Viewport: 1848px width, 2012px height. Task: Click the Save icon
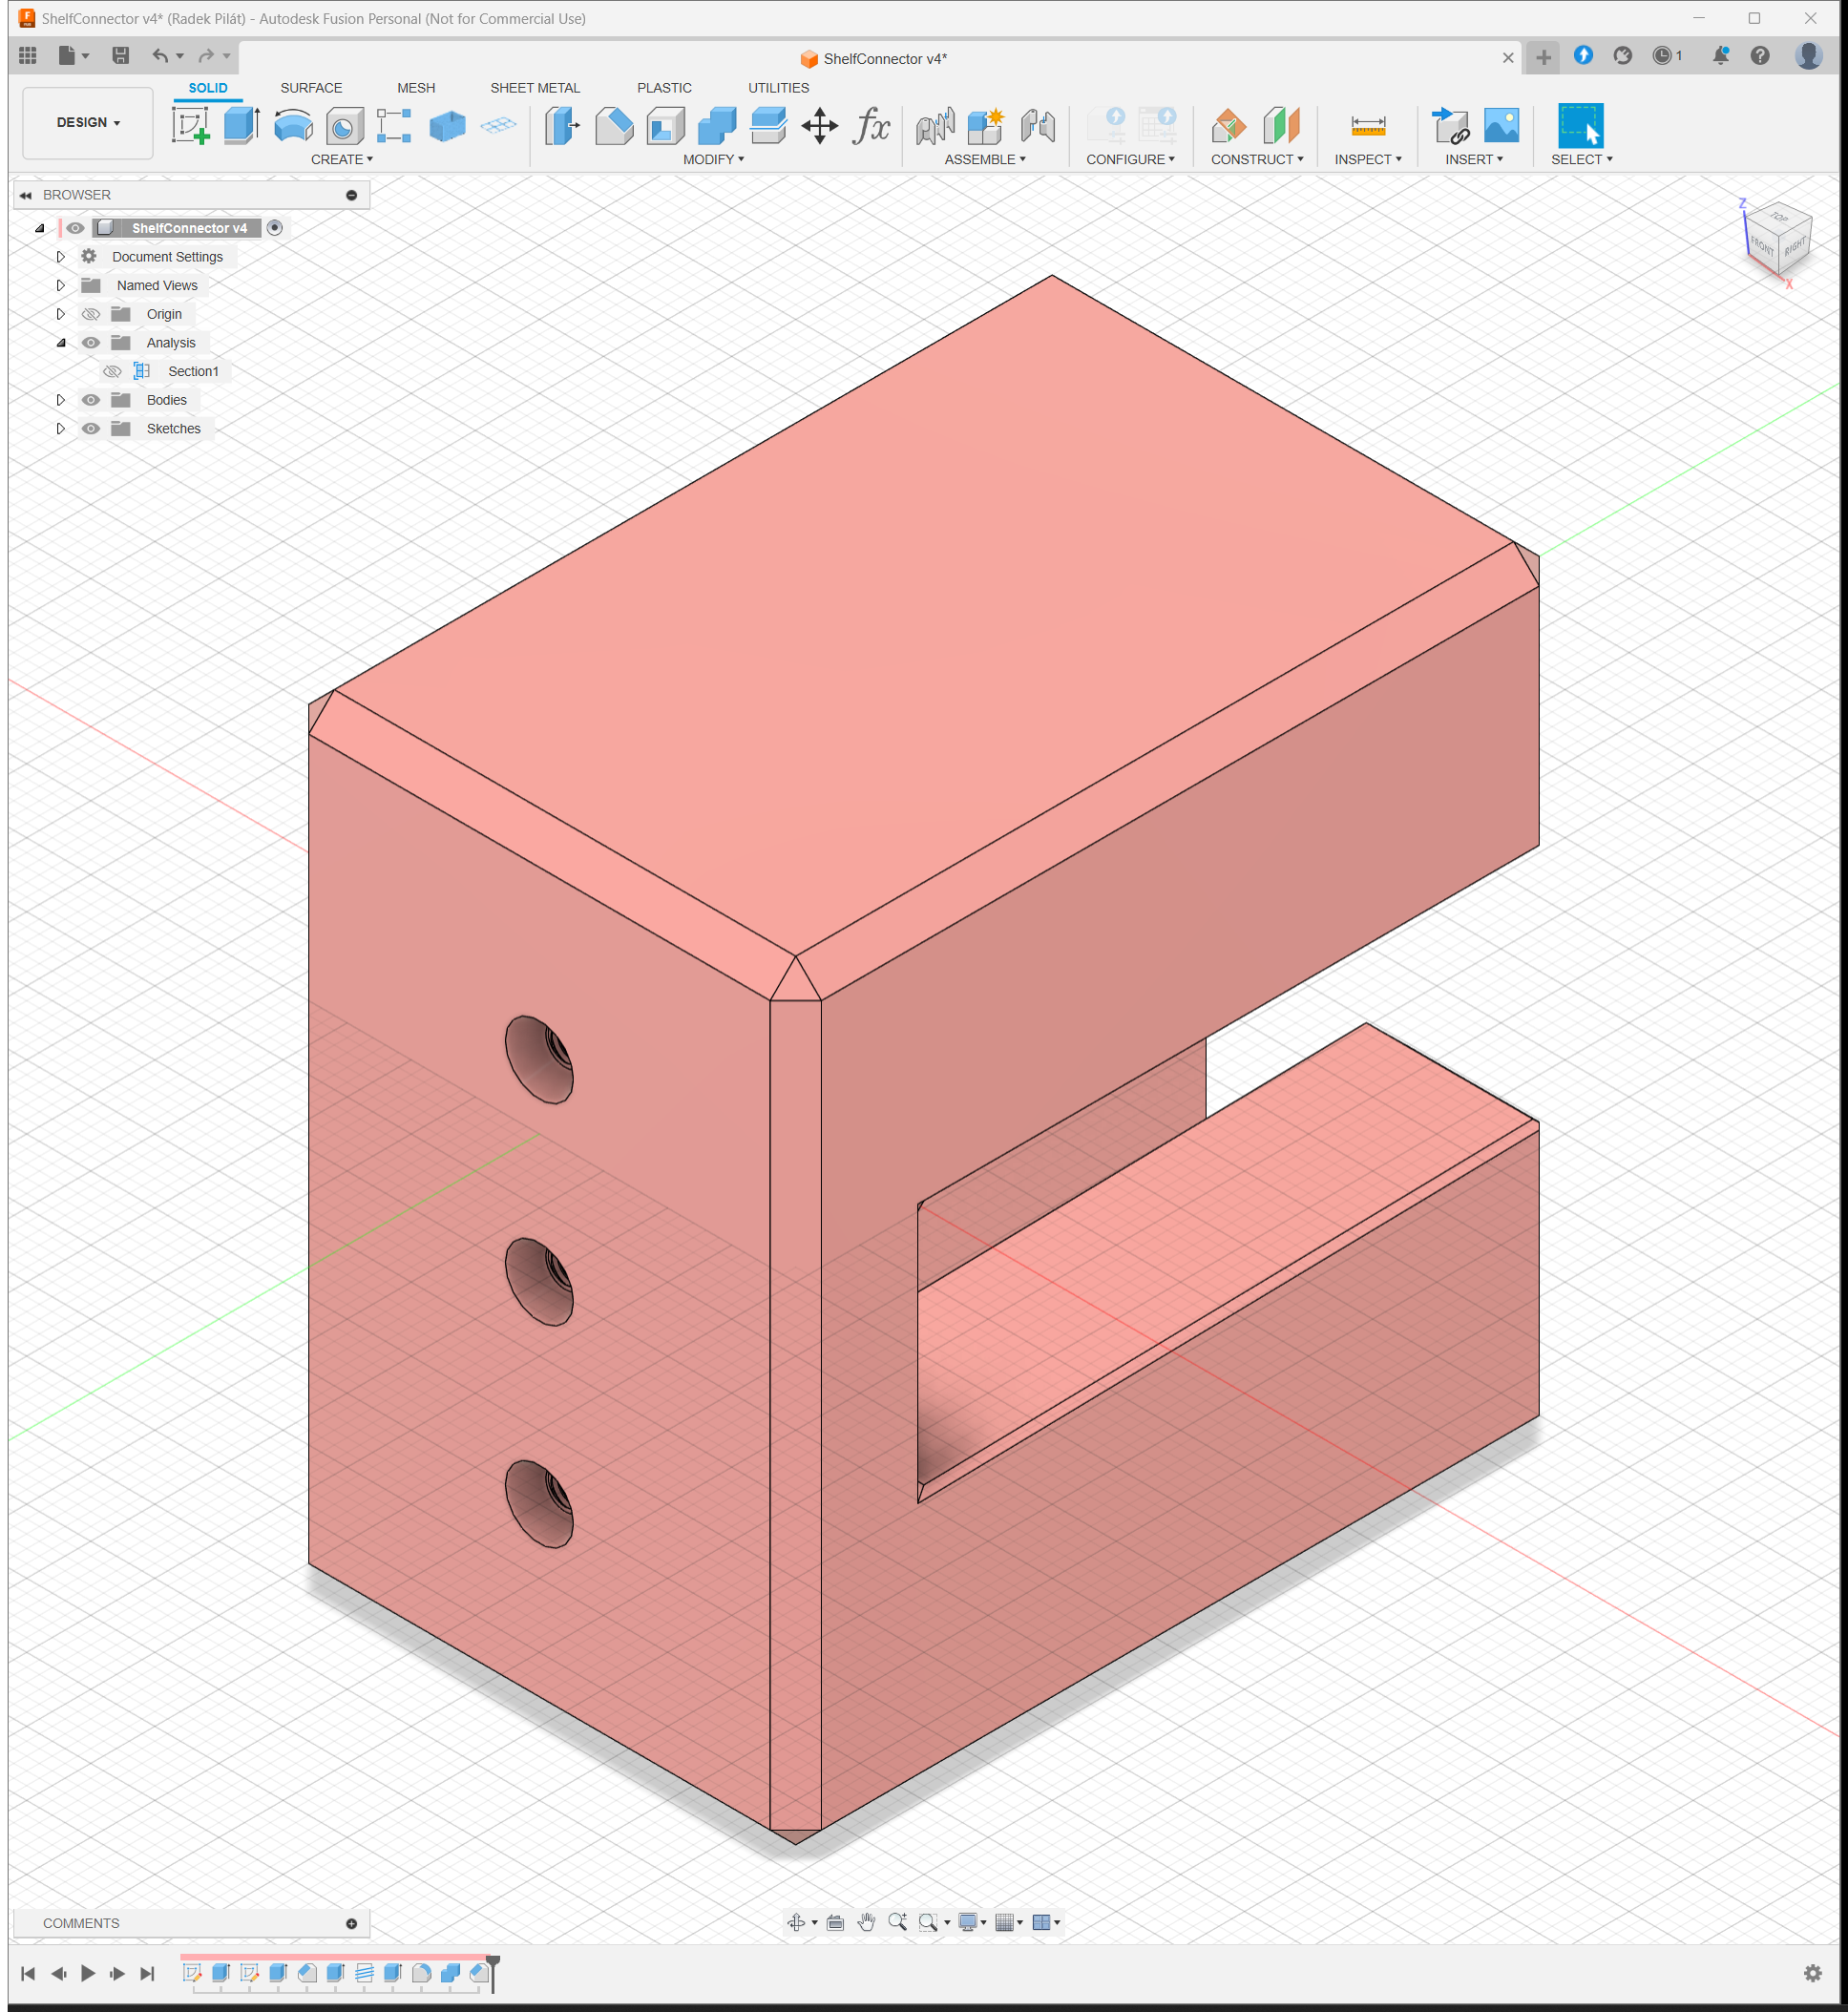120,56
